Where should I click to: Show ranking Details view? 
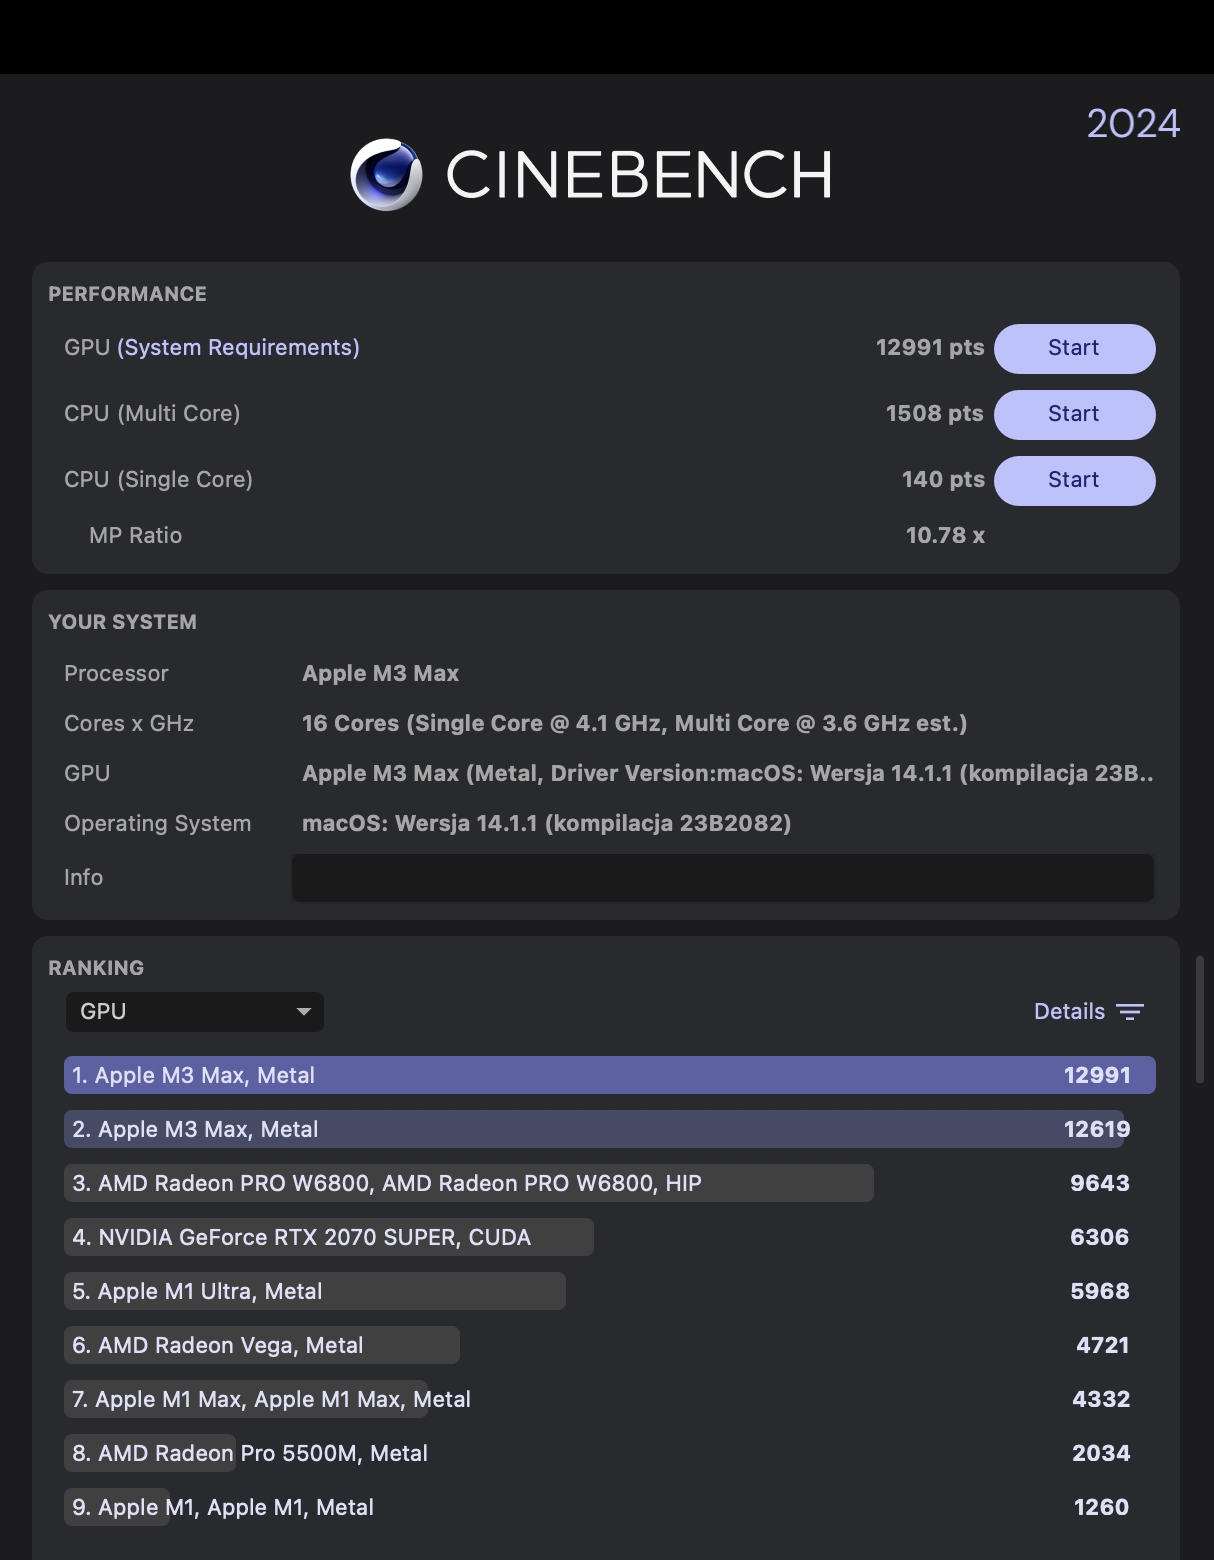(x=1069, y=1012)
